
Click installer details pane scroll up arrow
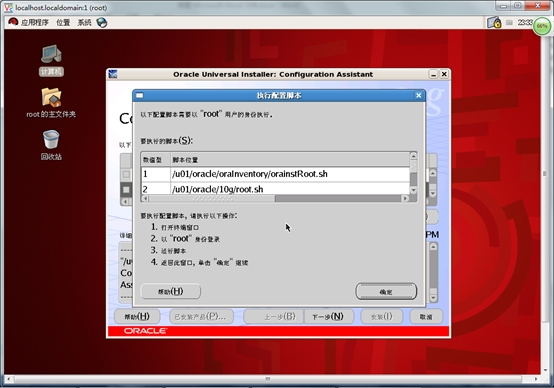433,246
